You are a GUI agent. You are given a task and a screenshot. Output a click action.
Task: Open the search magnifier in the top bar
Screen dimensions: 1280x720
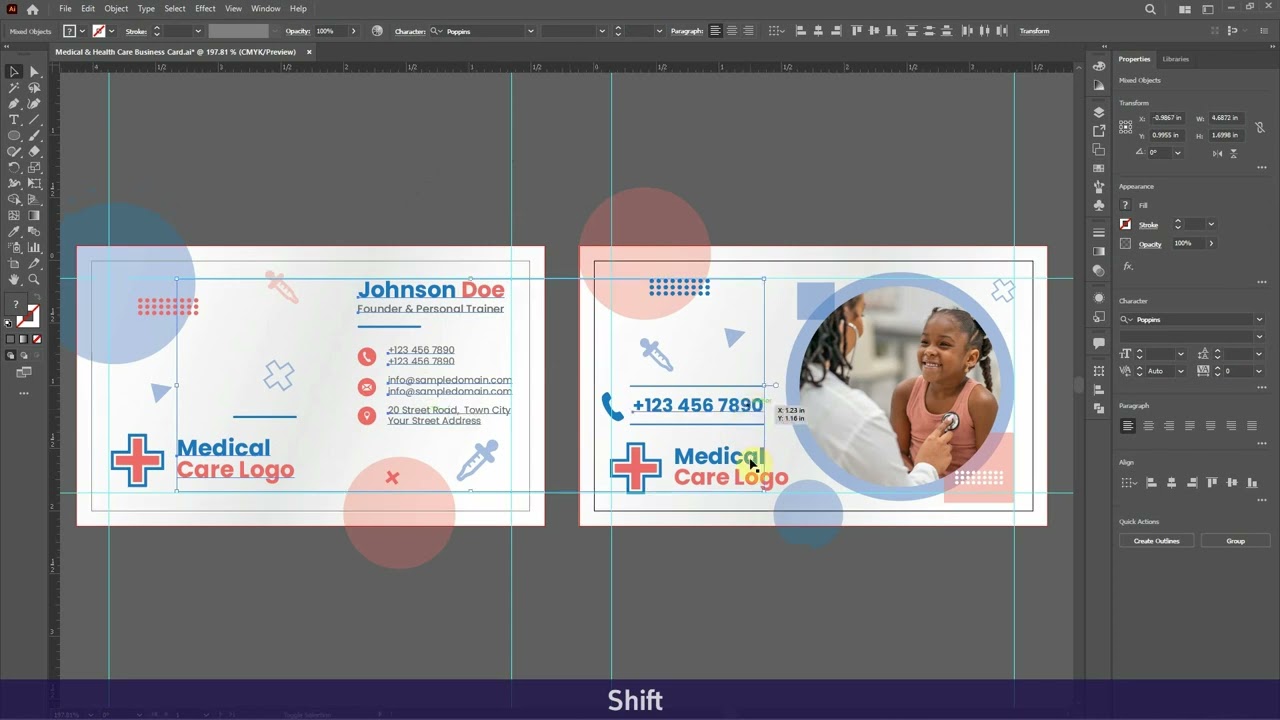point(1150,9)
